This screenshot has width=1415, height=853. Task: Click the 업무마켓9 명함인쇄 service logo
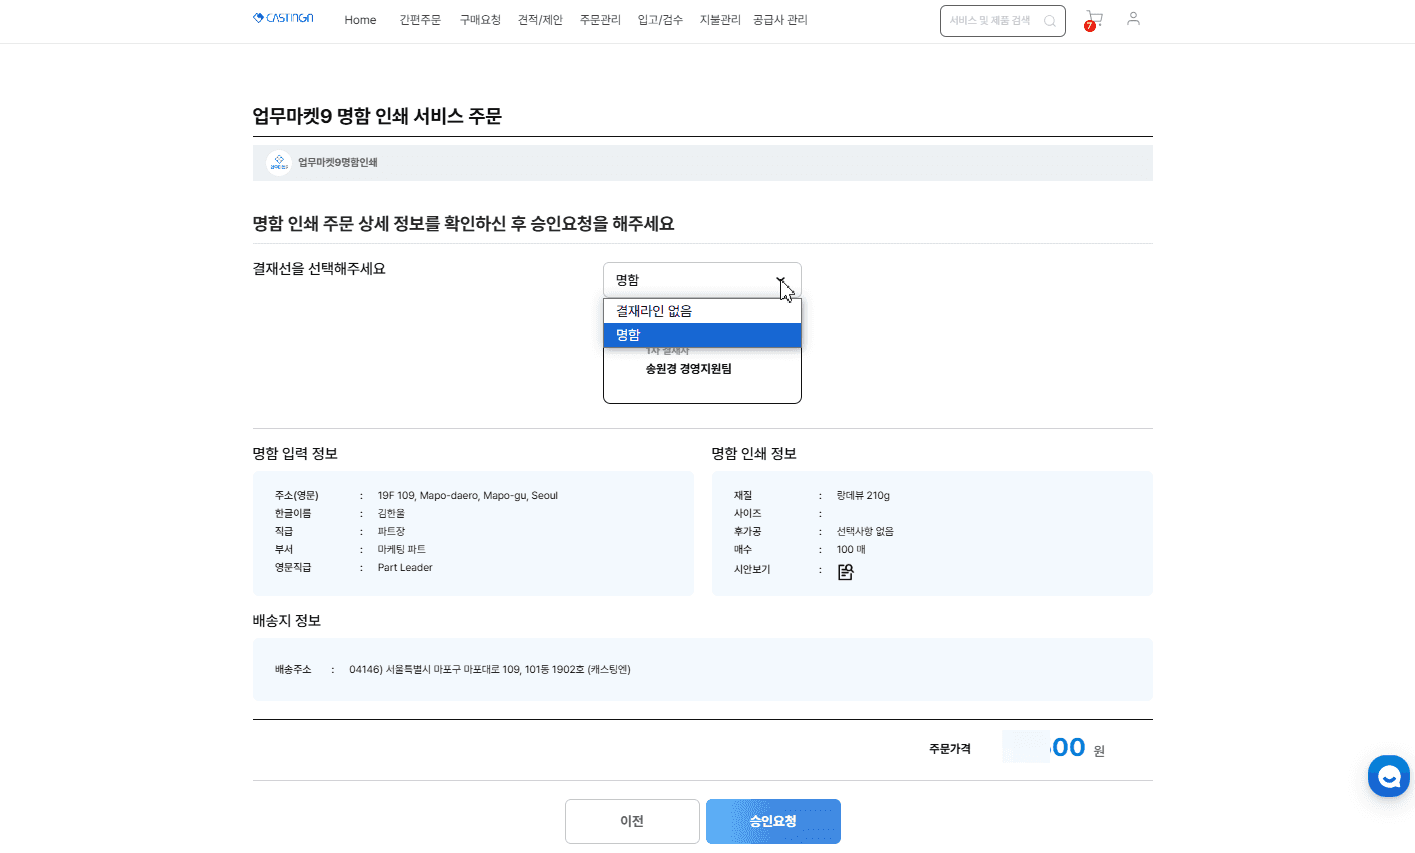(x=279, y=162)
